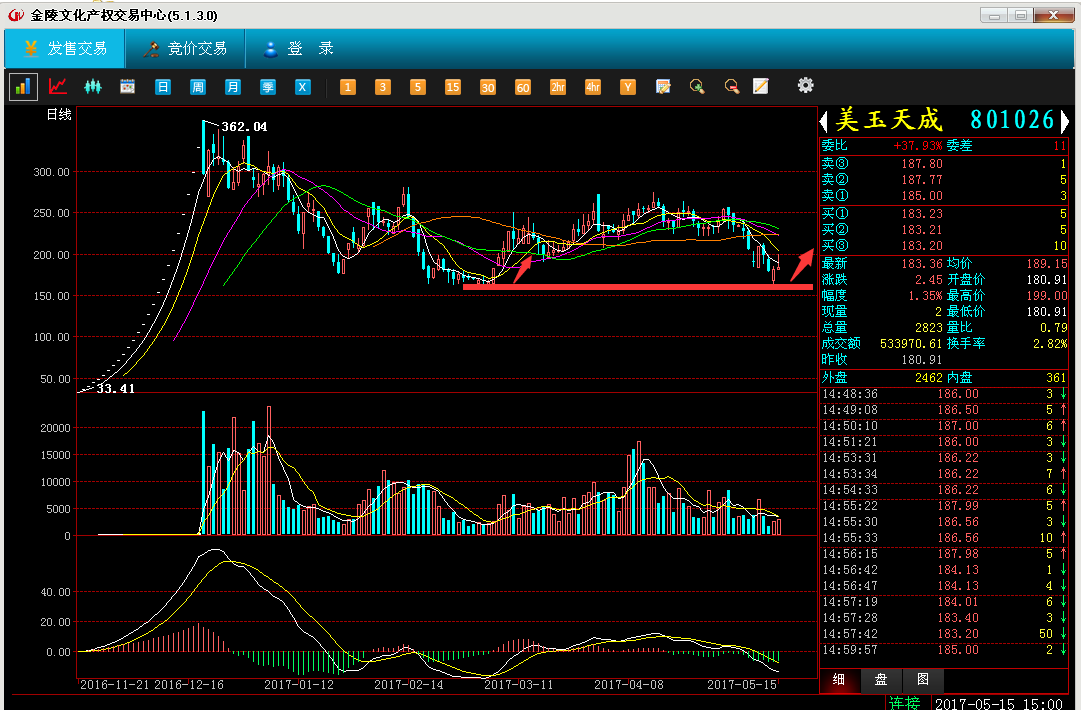Select the 2hr period button

pyautogui.click(x=558, y=87)
